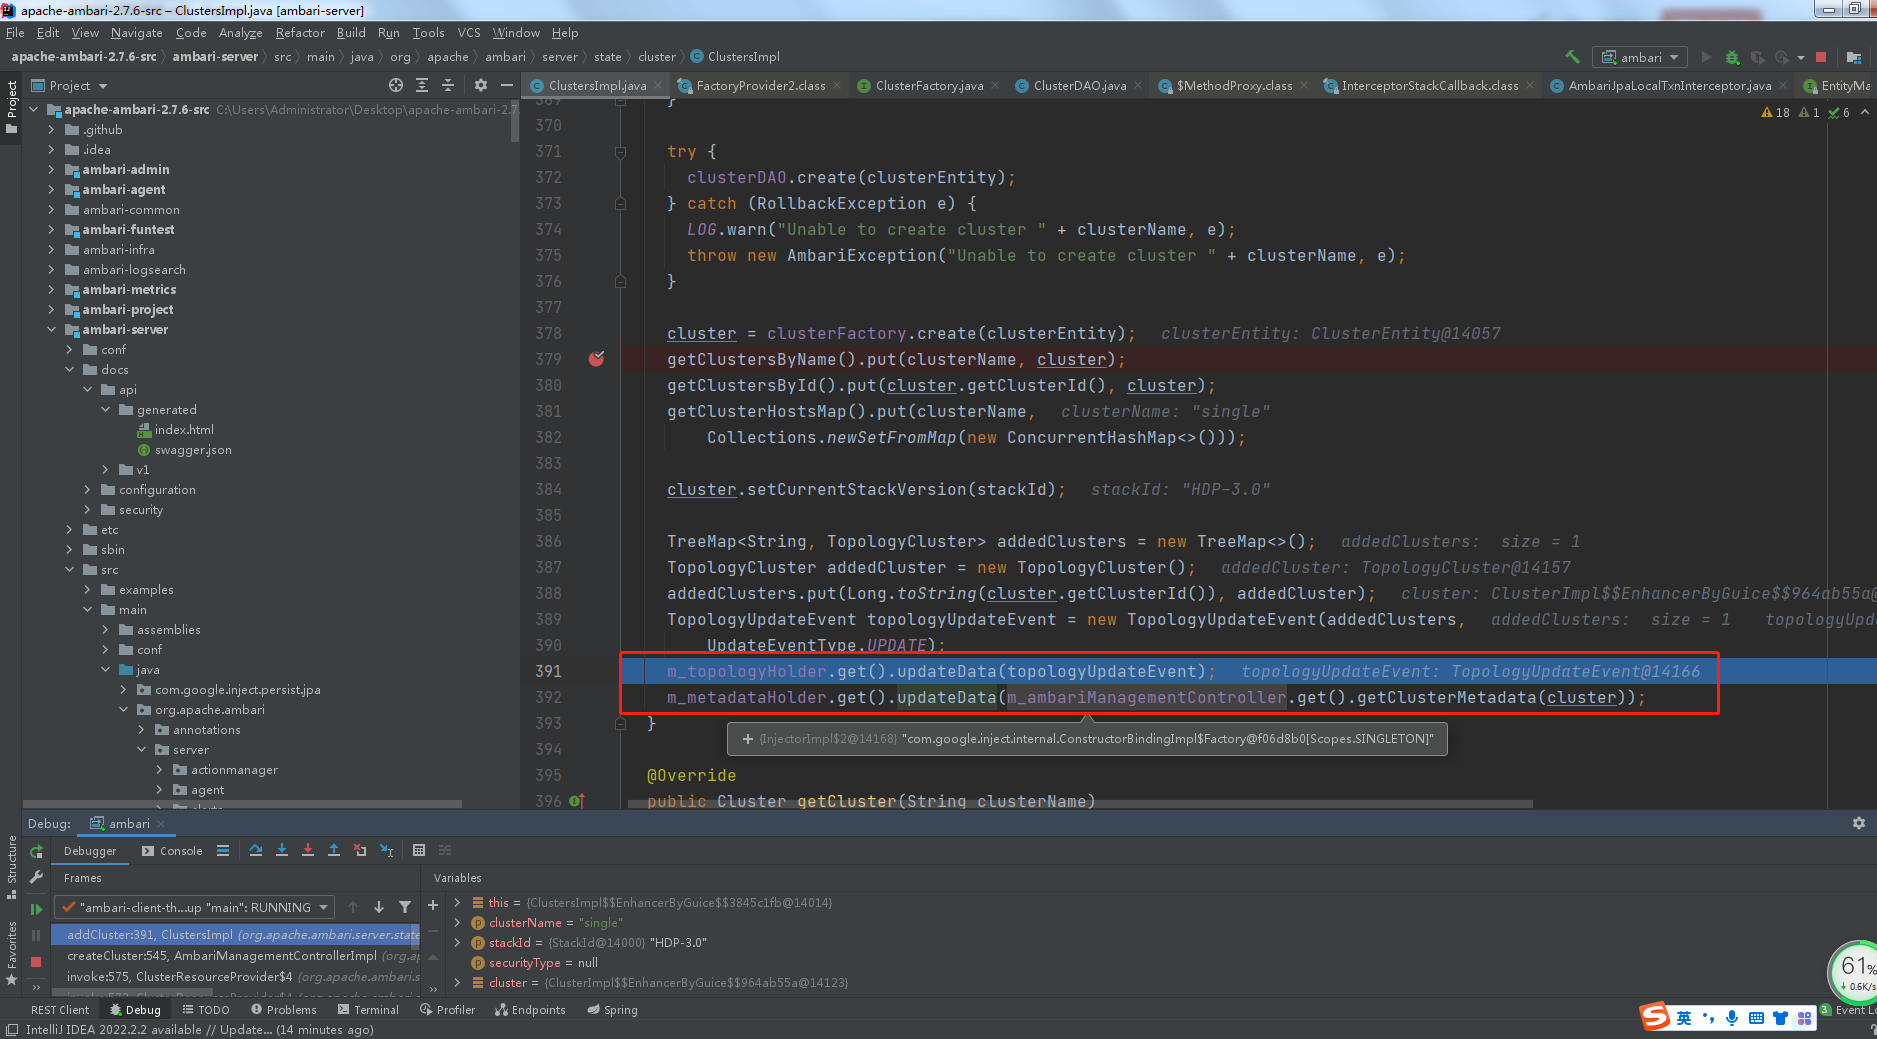Expand the InjectorImpl tooltip value with plus
This screenshot has width=1877, height=1039.
pyautogui.click(x=747, y=739)
